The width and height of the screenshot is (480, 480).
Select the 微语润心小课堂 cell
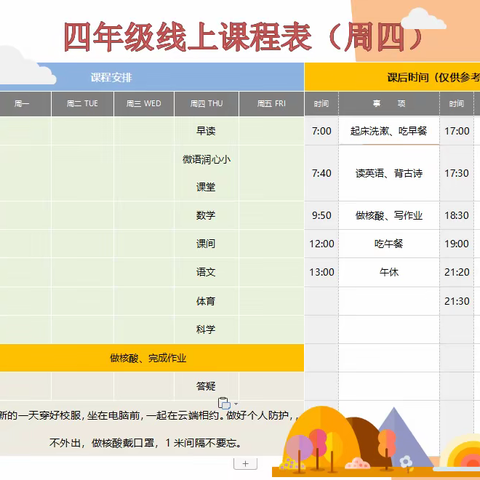tap(206, 173)
